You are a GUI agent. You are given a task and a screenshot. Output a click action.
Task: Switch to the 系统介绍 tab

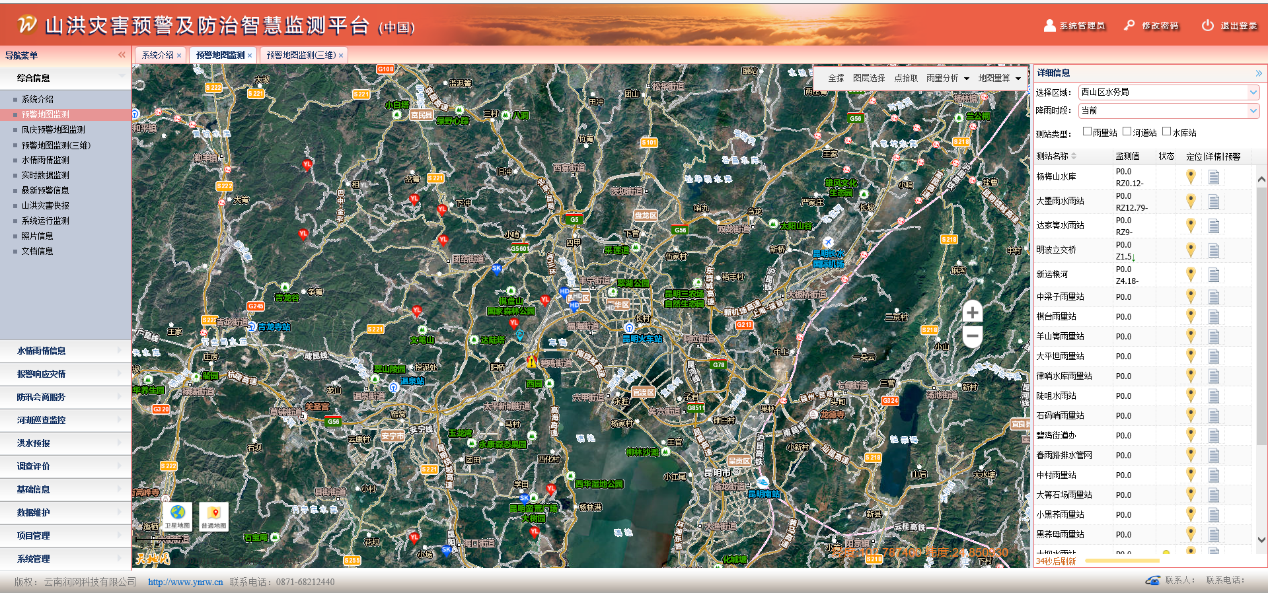point(157,55)
